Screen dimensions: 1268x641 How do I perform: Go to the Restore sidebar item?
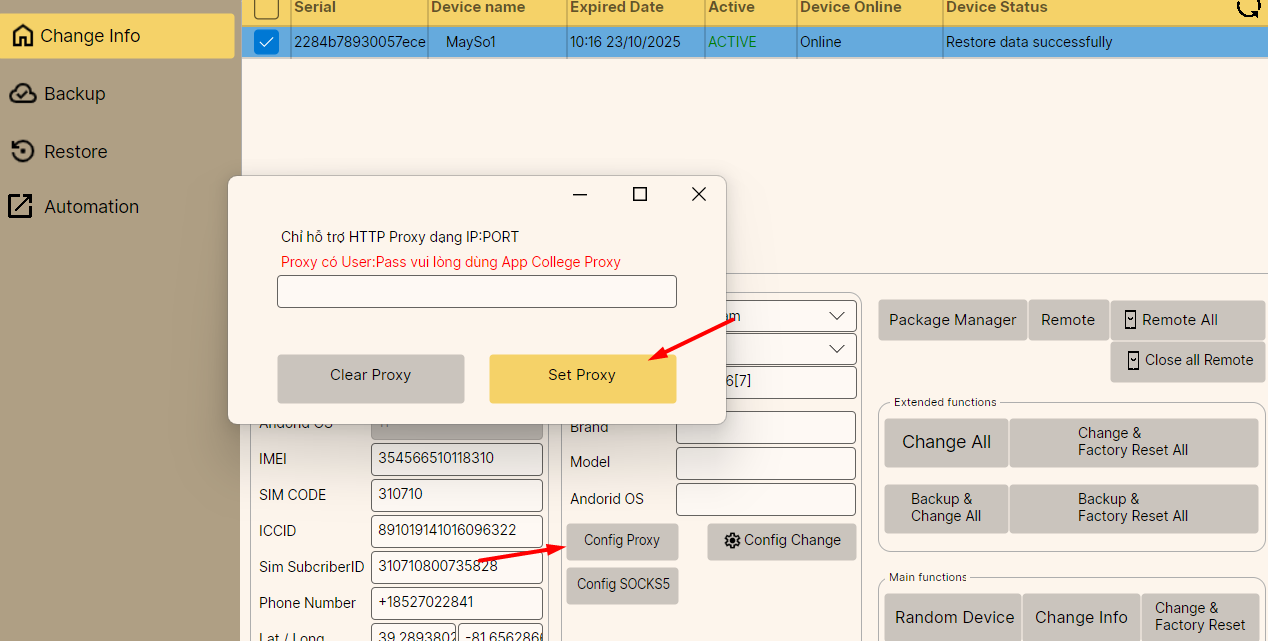click(x=75, y=152)
